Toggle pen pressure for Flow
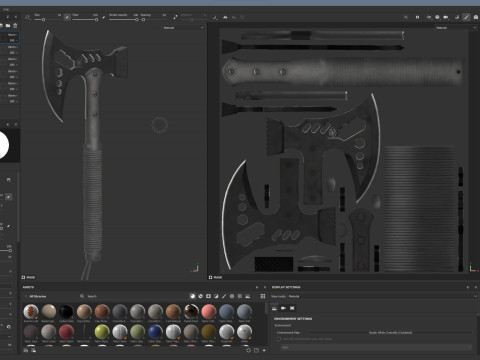The height and width of the screenshot is (360, 480). point(103,17)
